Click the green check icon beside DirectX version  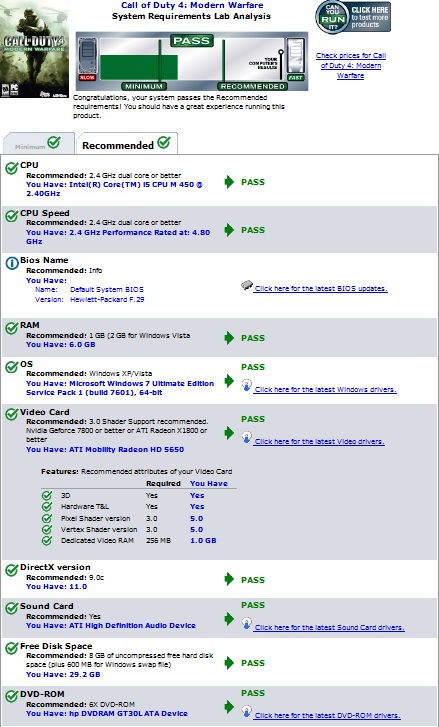point(12,570)
